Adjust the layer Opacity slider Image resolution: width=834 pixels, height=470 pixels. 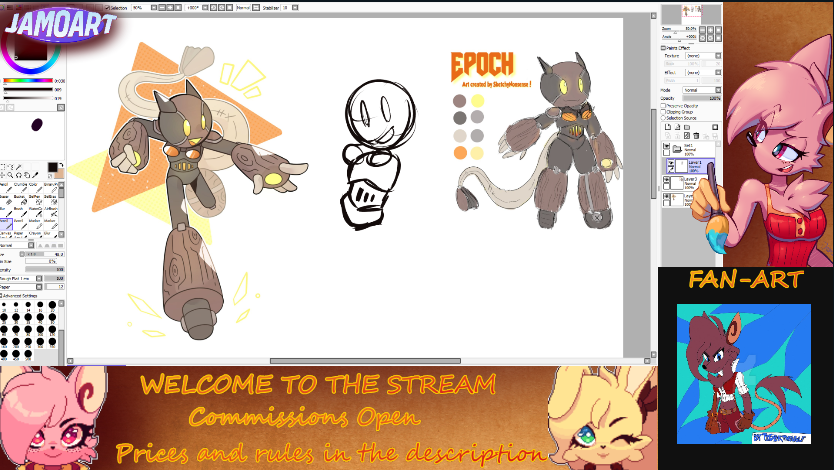tap(702, 98)
